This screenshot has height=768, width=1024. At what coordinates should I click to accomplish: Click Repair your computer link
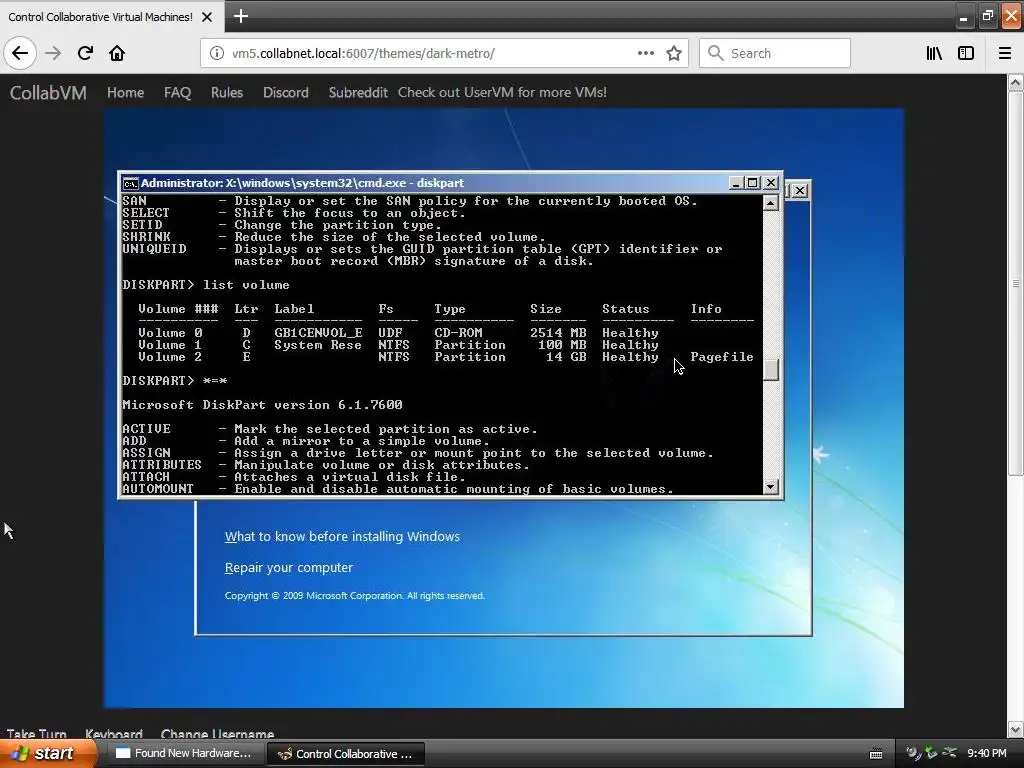click(x=289, y=568)
